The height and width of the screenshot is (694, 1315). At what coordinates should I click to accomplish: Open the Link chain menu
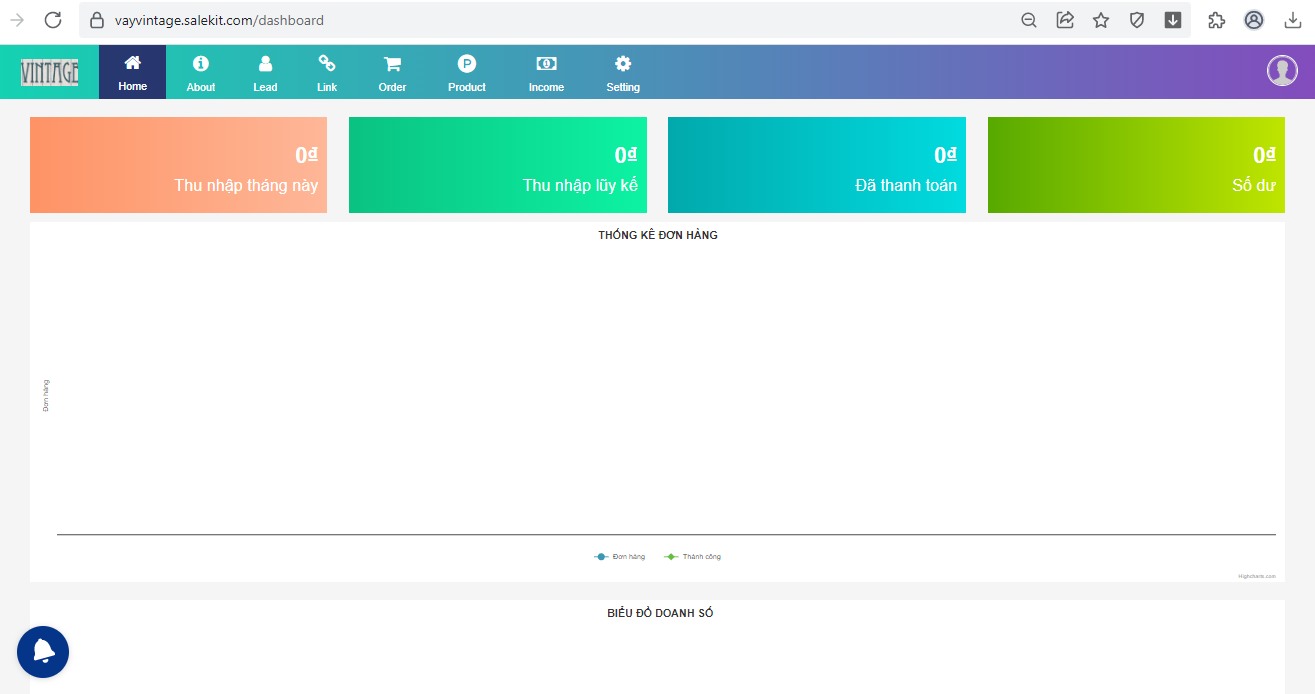tap(327, 74)
